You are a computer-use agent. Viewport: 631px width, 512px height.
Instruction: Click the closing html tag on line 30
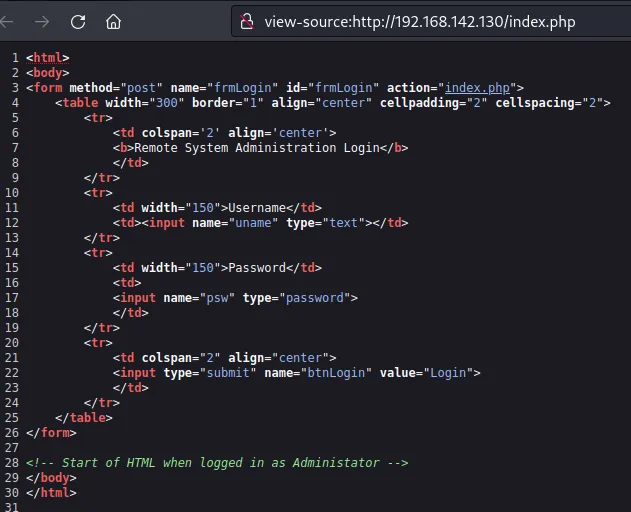pyautogui.click(x=51, y=493)
